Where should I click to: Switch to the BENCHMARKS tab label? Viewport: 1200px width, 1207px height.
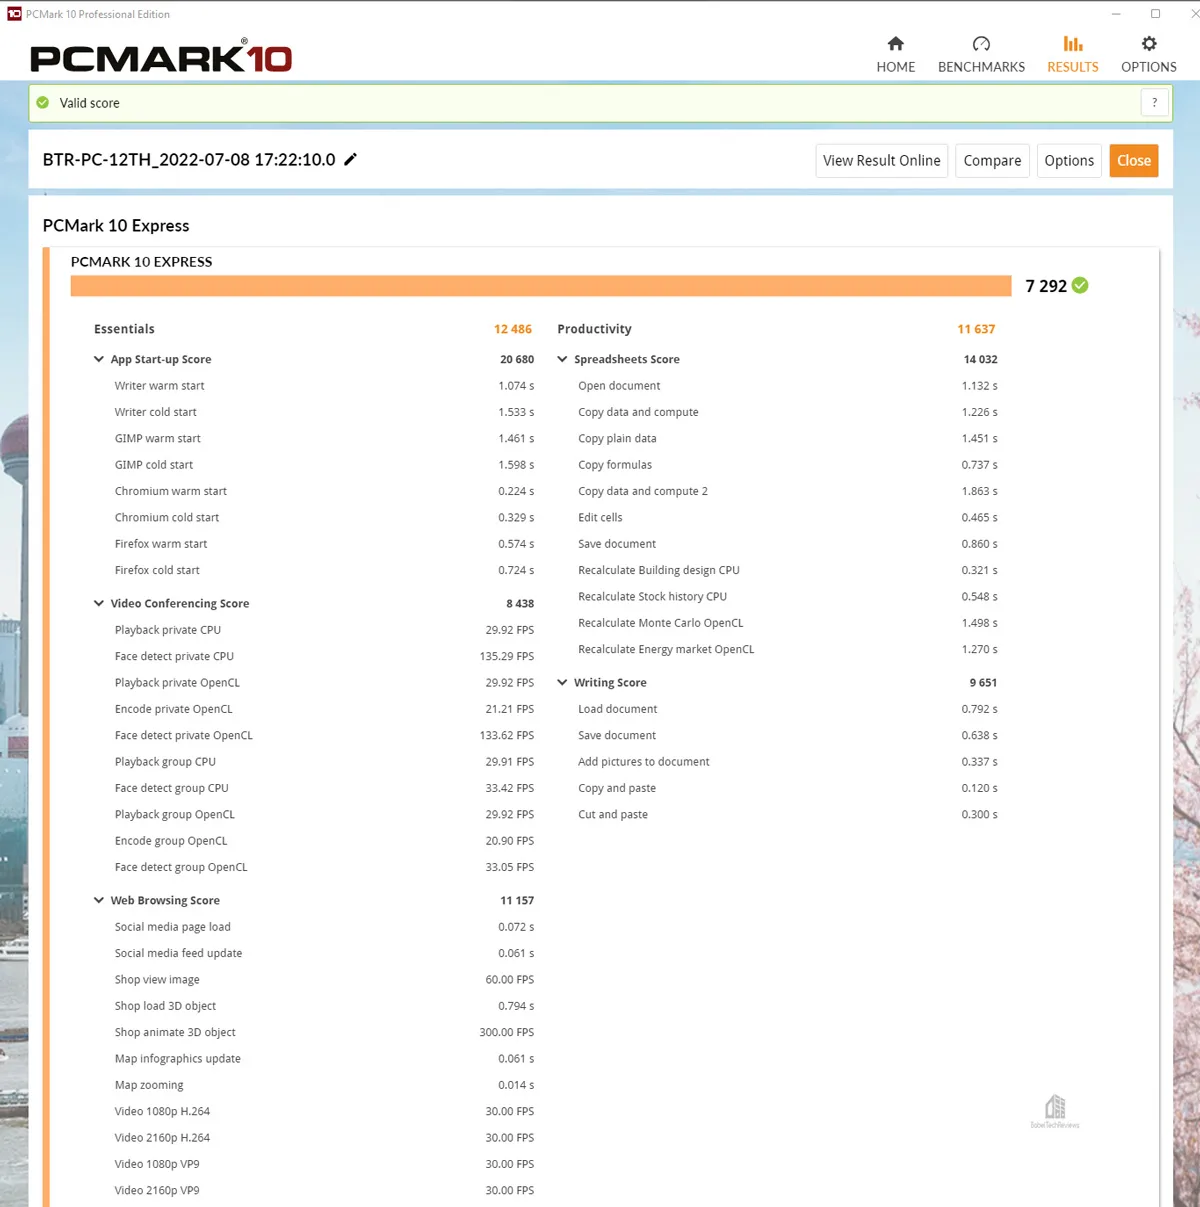(981, 67)
